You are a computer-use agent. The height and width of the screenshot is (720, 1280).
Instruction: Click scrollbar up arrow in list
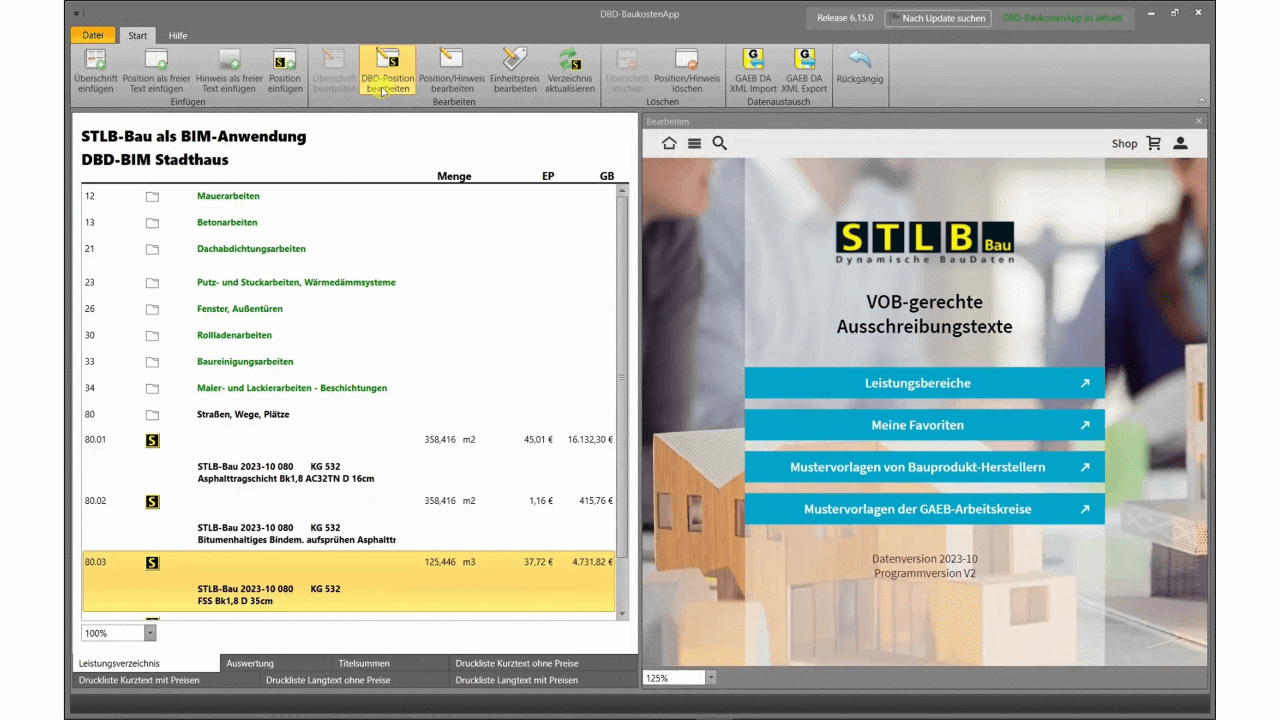(622, 189)
